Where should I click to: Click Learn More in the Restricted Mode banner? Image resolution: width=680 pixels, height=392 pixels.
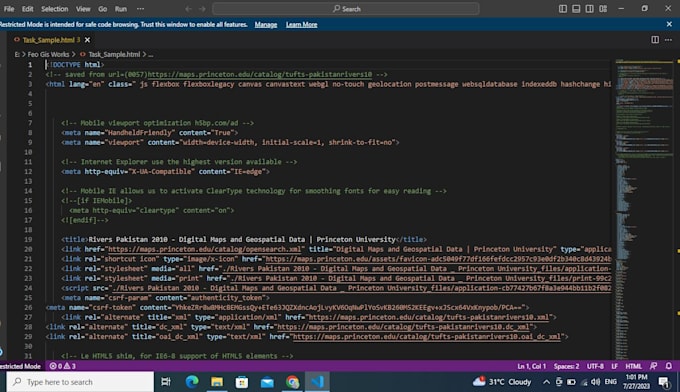[301, 25]
